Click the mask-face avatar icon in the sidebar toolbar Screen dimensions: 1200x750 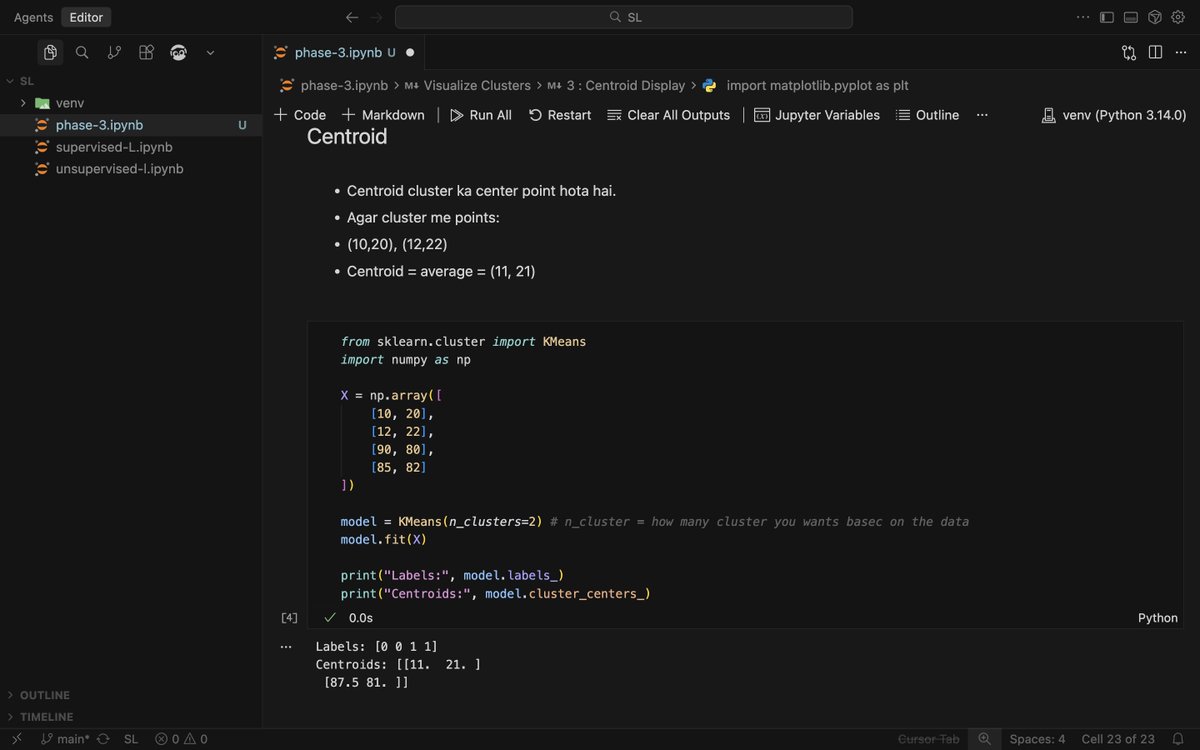click(x=179, y=52)
